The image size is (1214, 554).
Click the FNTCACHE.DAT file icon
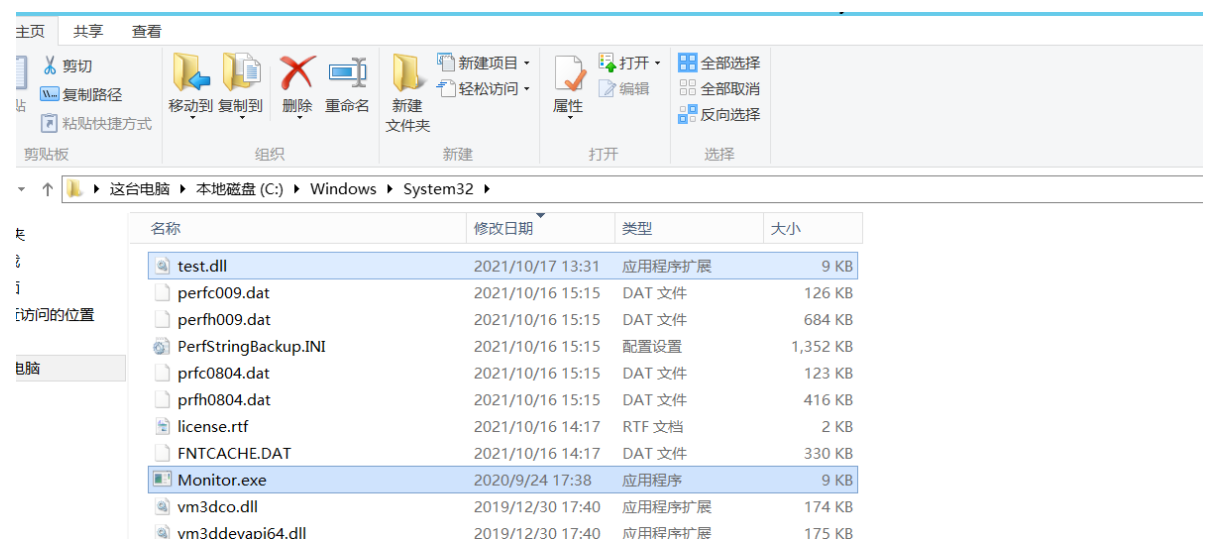pyautogui.click(x=162, y=453)
